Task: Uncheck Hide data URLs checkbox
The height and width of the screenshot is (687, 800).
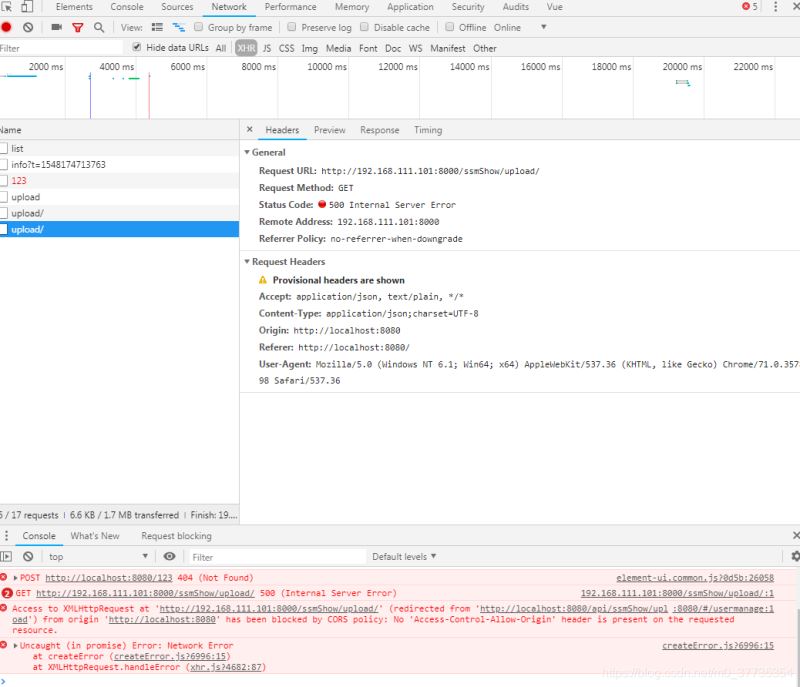Action: pyautogui.click(x=137, y=47)
